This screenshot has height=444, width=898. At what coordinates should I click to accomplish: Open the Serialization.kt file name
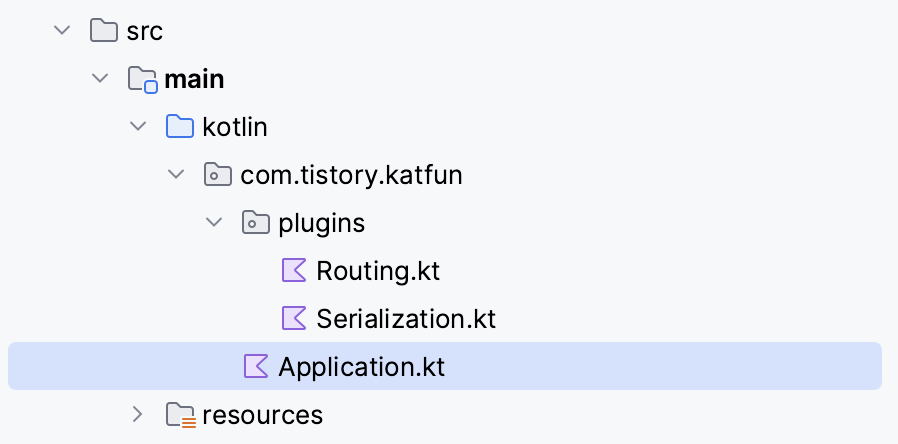pos(406,319)
